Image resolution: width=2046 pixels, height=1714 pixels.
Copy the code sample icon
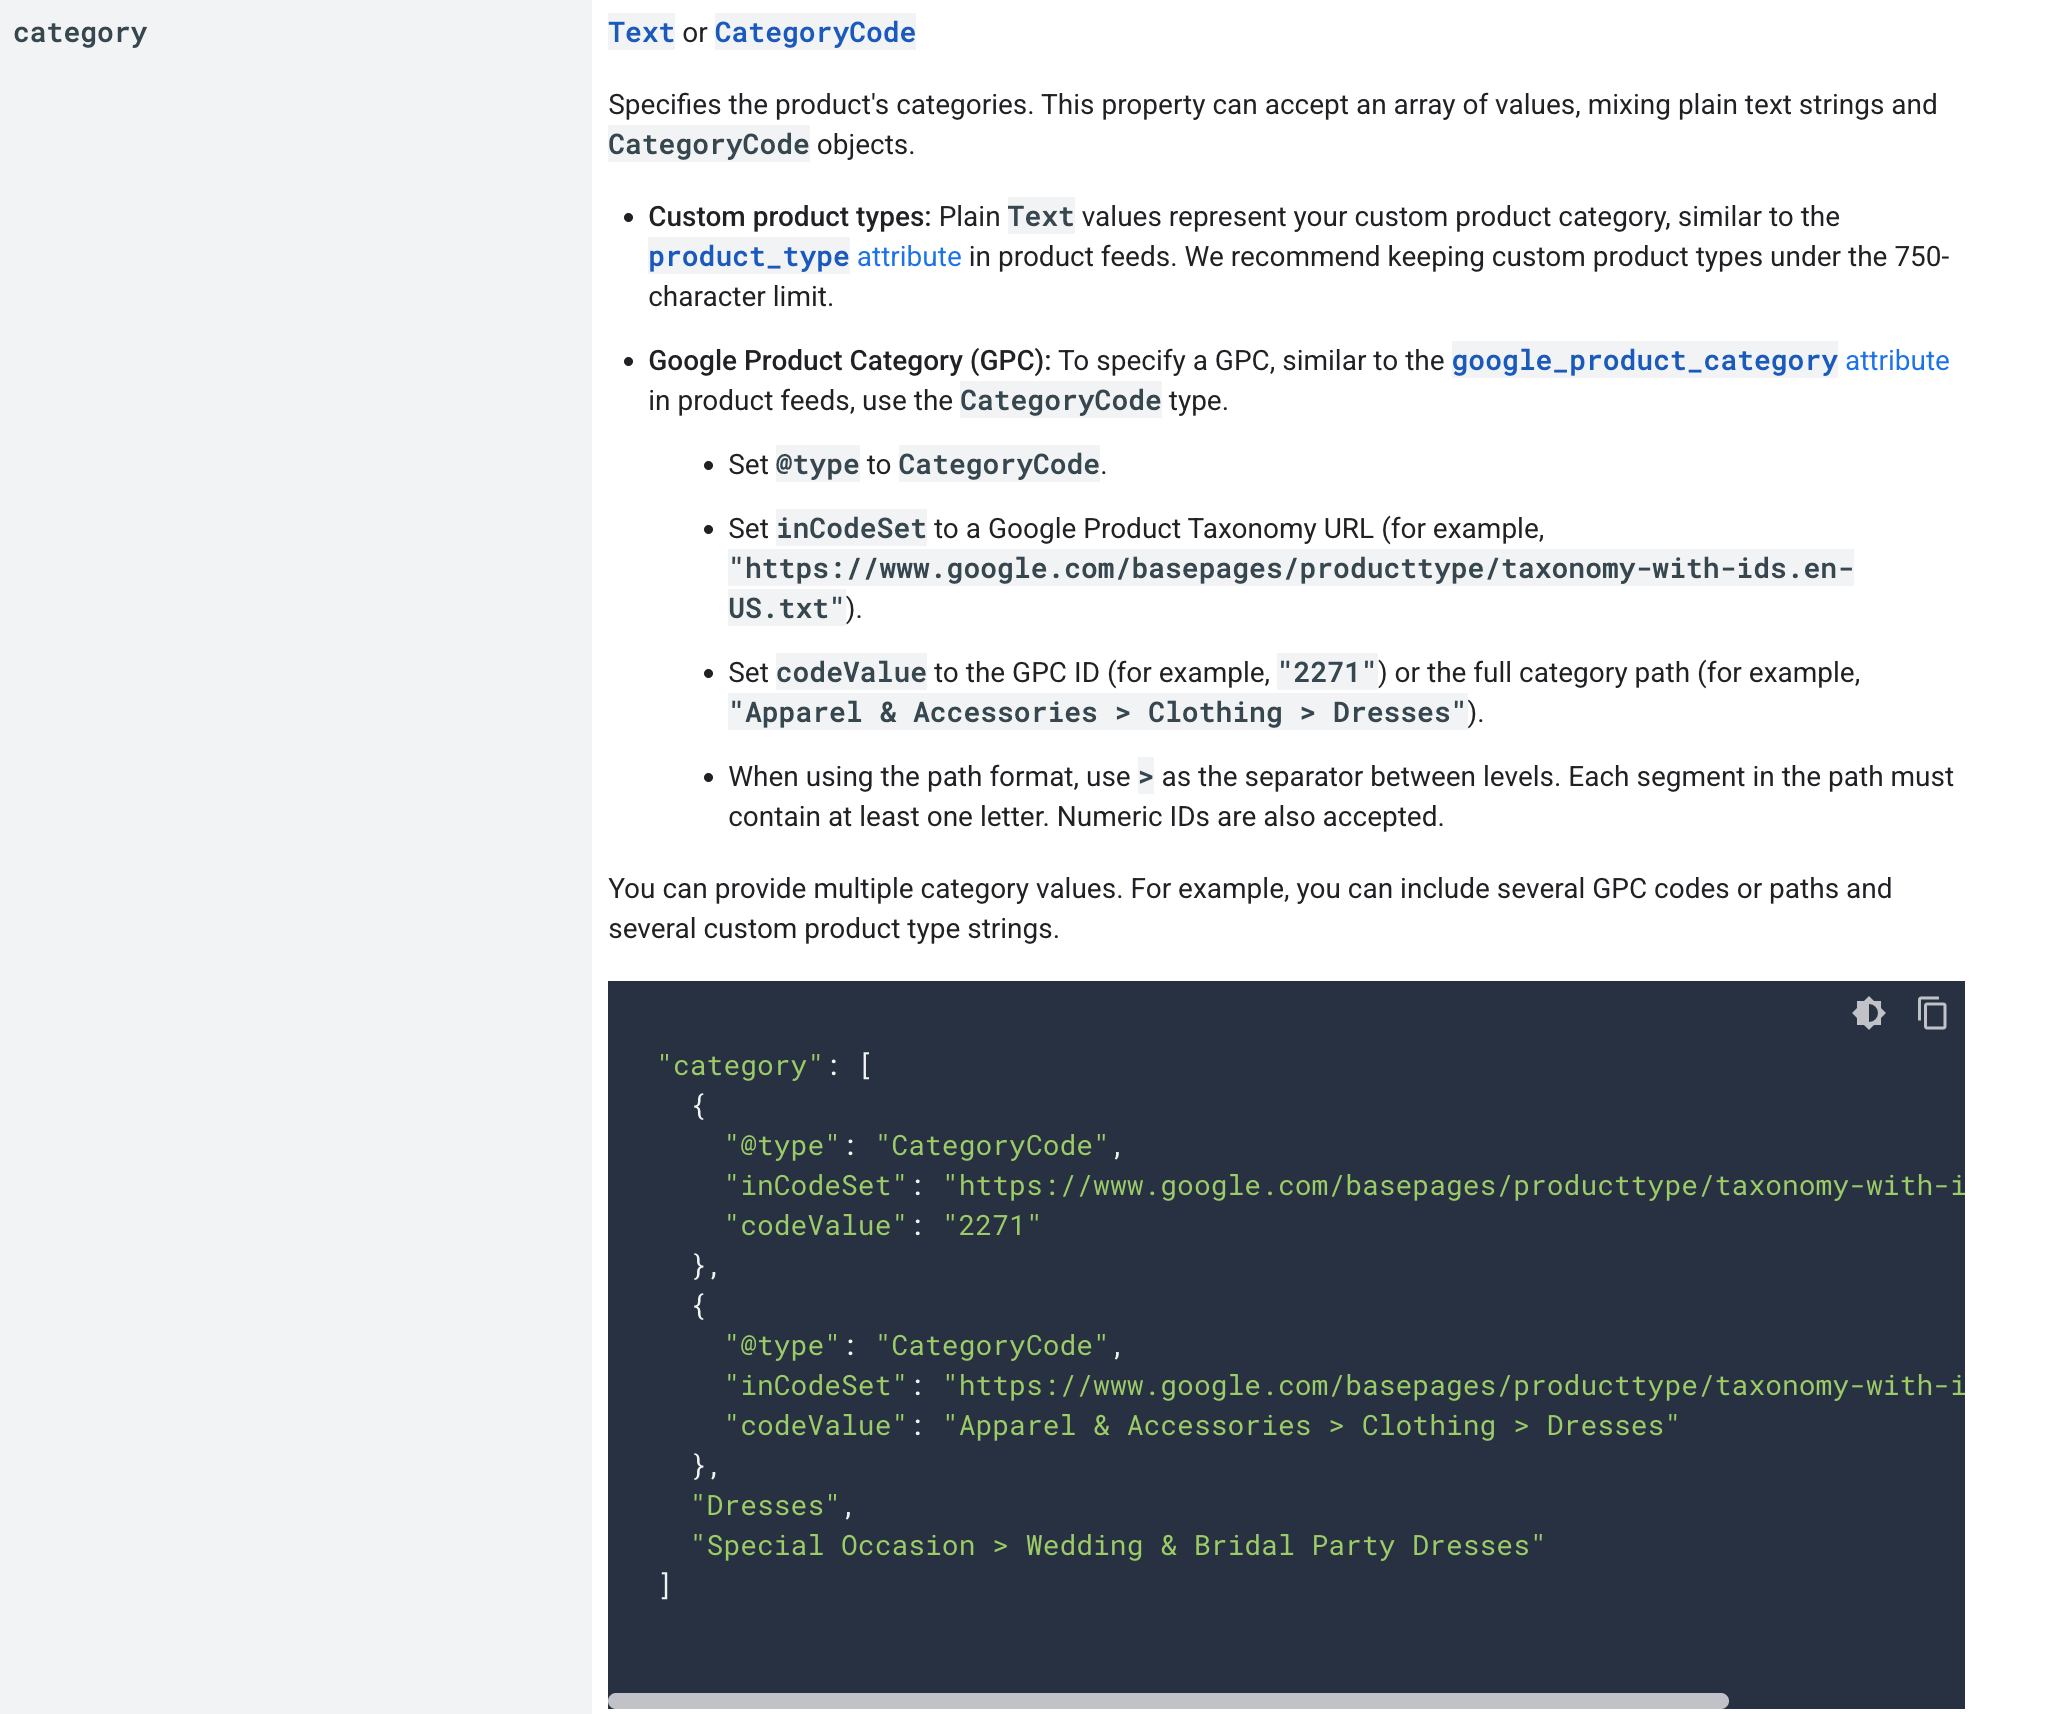click(x=1932, y=1013)
